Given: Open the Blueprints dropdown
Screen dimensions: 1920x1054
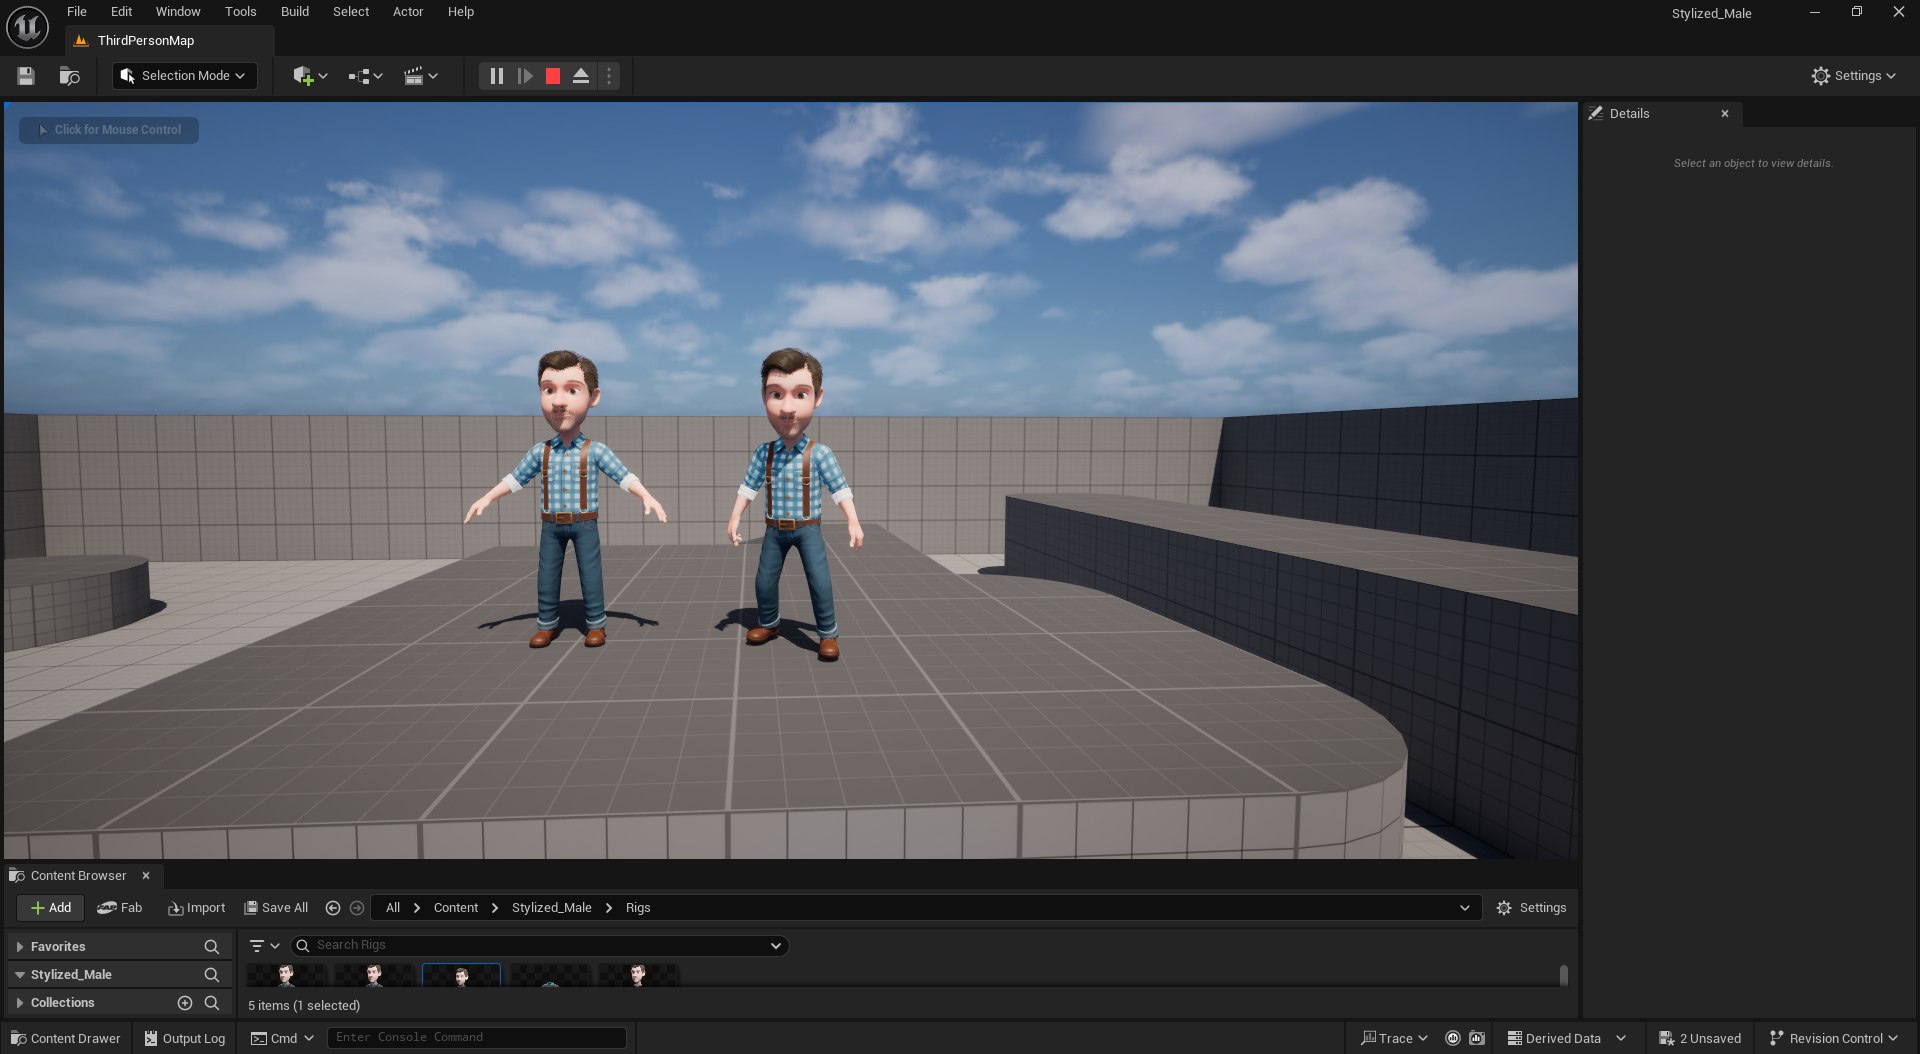Looking at the screenshot, I should click(x=365, y=76).
